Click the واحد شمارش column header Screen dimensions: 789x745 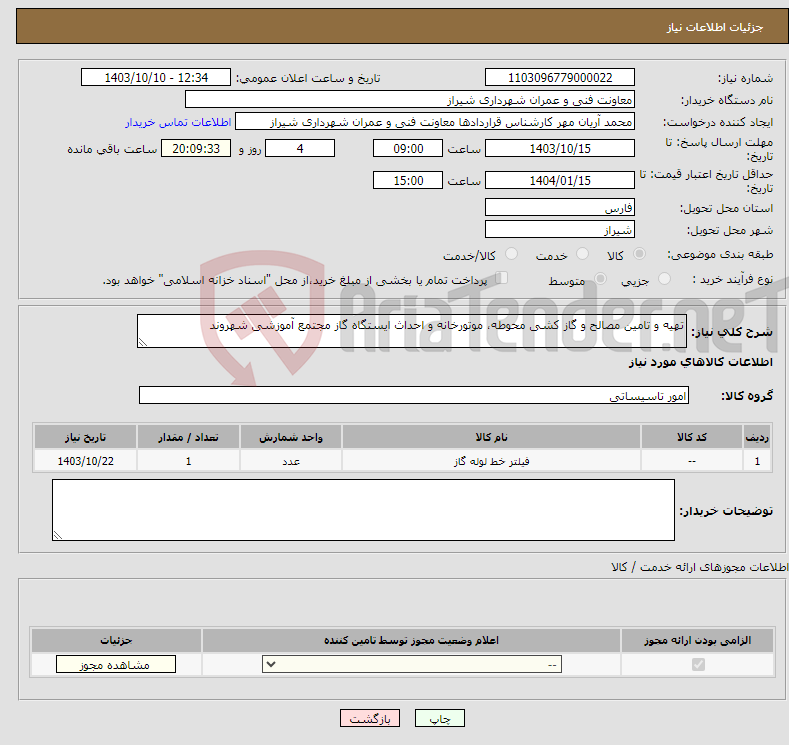(291, 437)
